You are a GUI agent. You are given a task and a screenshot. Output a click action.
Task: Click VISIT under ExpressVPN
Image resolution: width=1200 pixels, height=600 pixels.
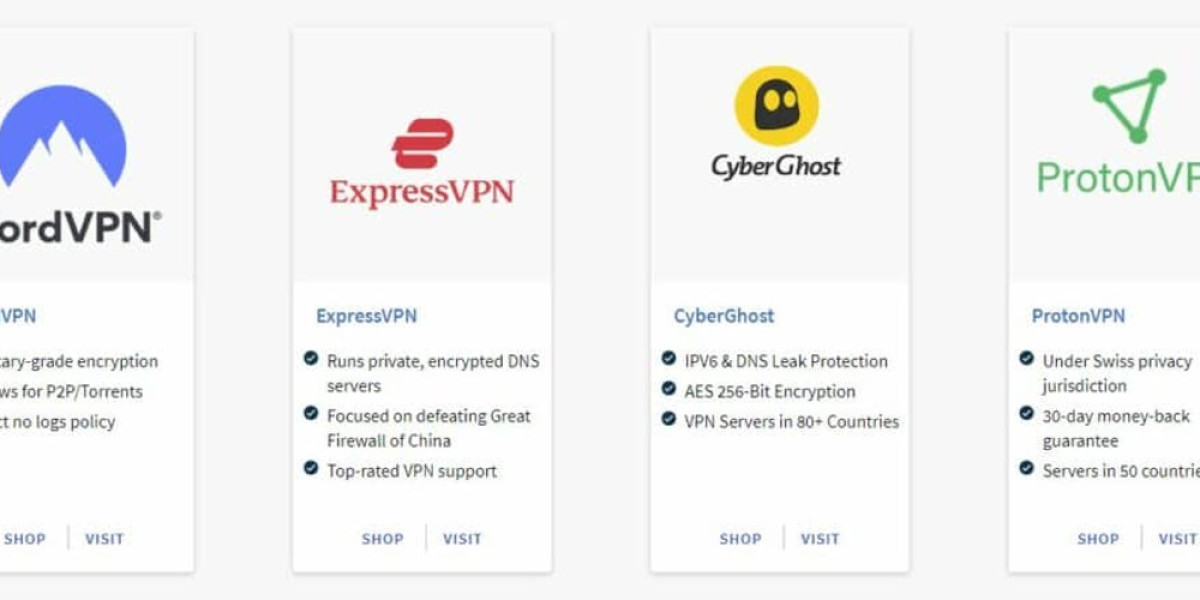(462, 538)
